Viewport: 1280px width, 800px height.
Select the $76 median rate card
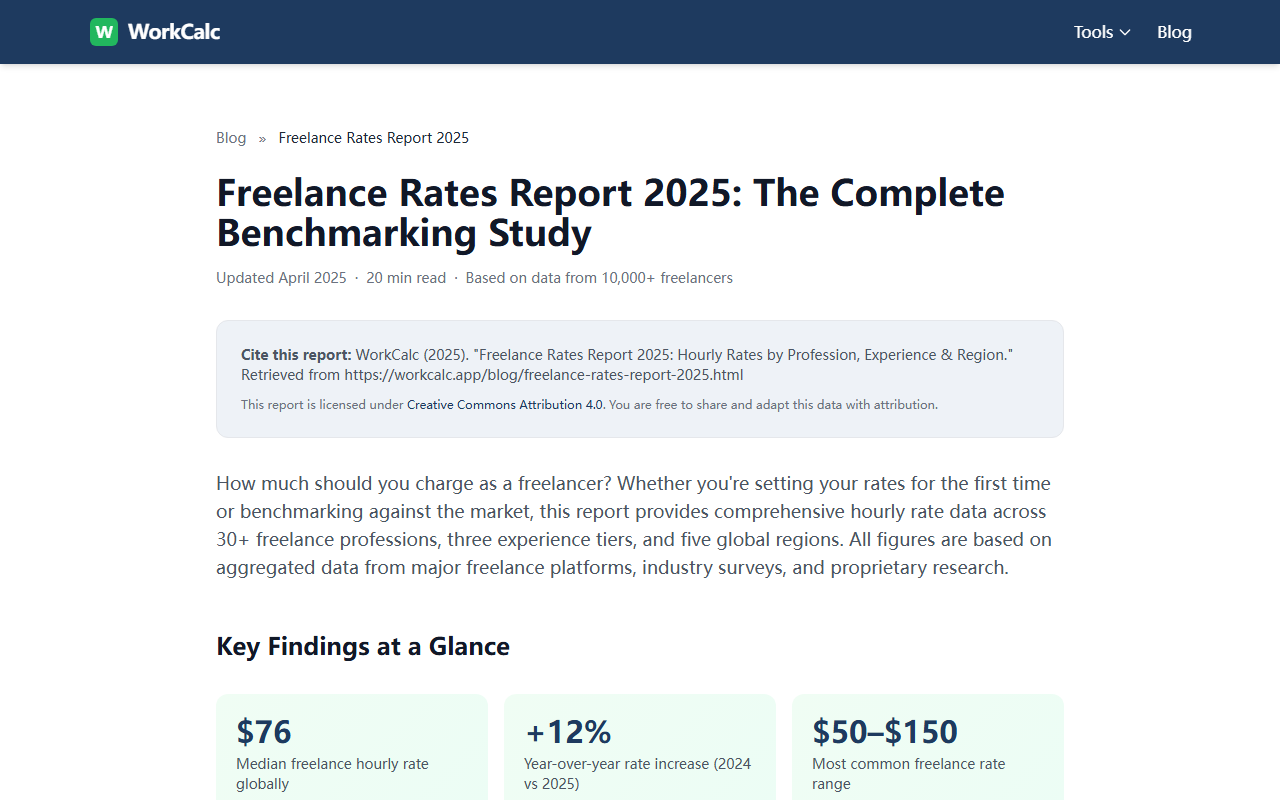(352, 747)
